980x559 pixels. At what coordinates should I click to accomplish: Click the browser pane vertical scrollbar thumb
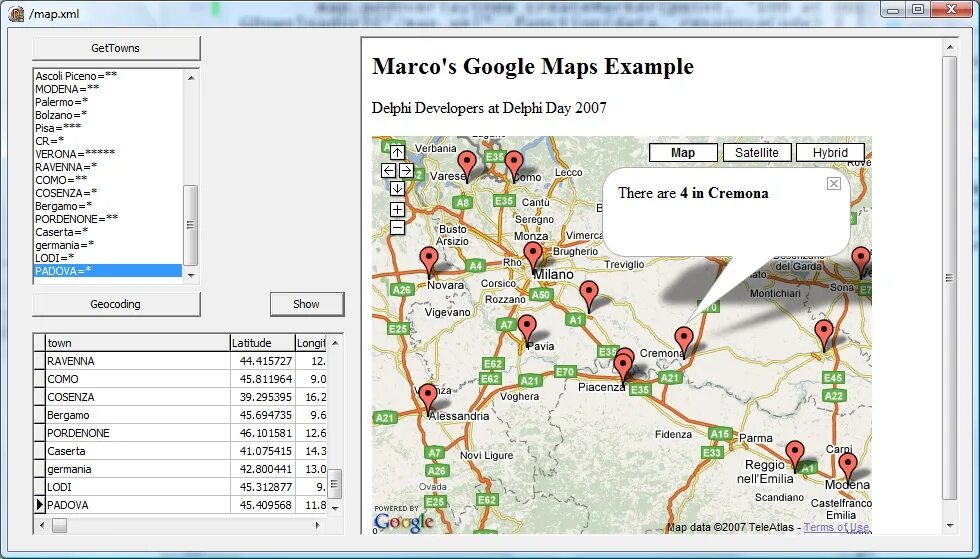coord(950,278)
